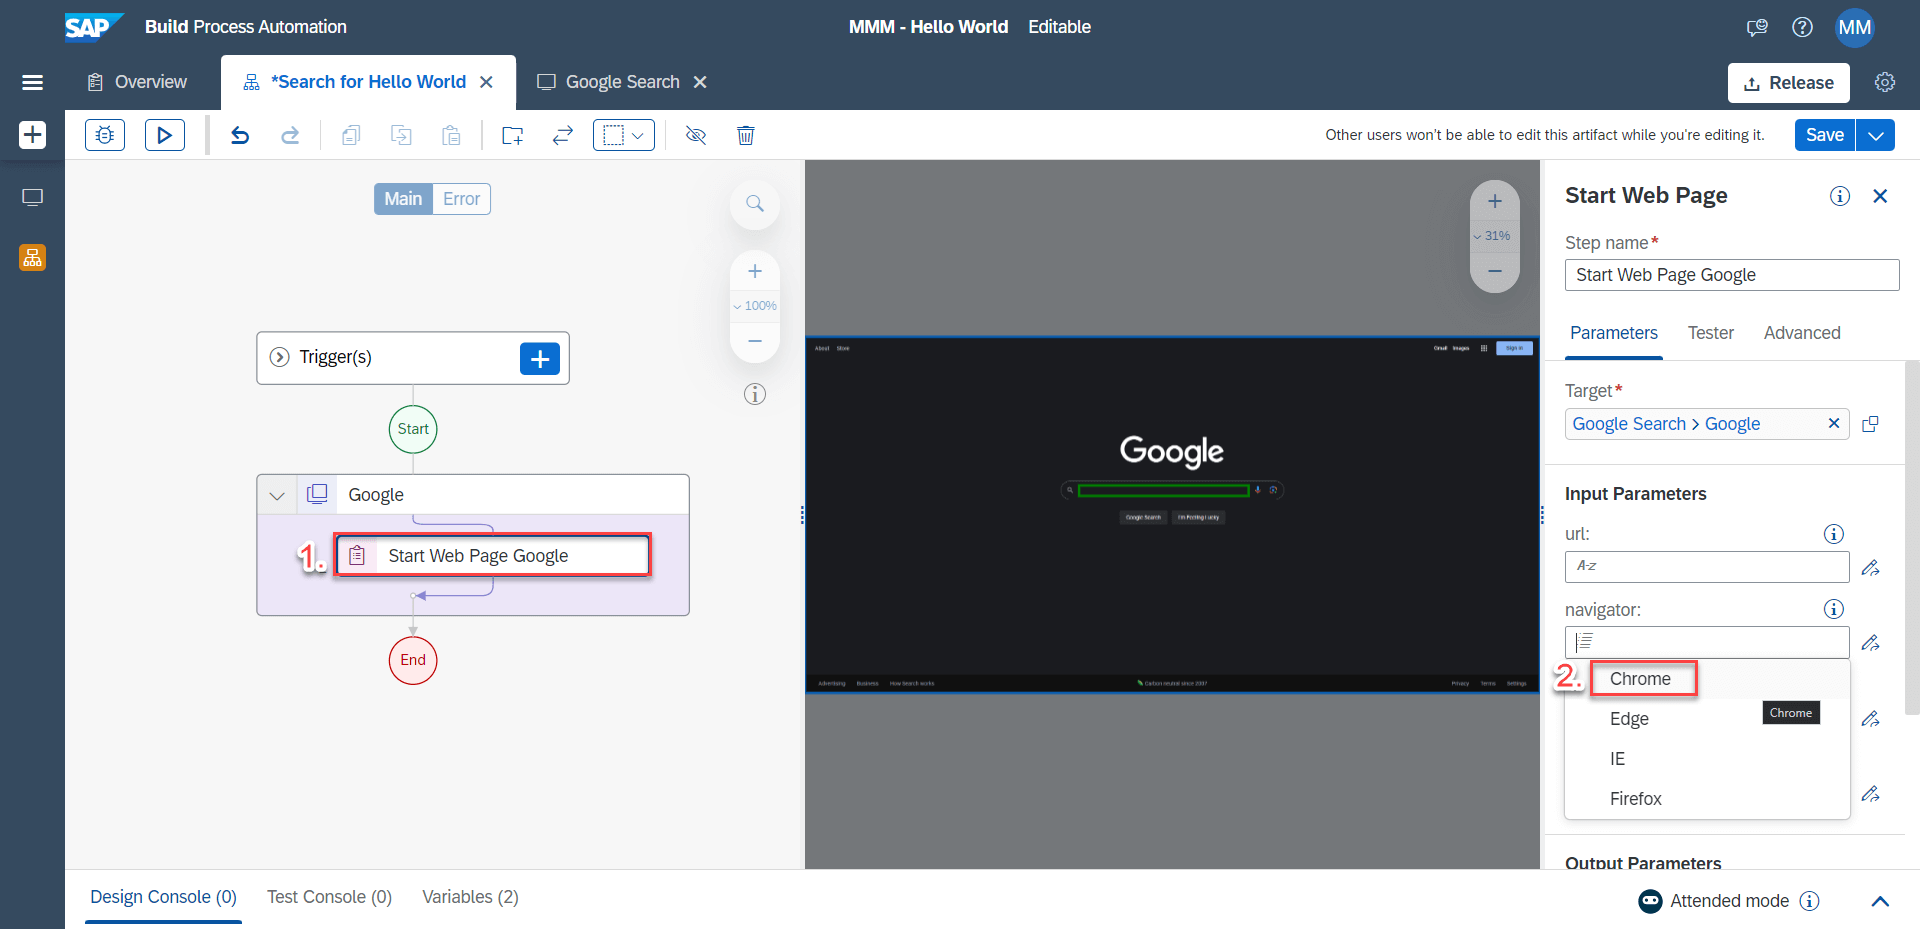
Task: Undo the last action
Action: point(240,135)
